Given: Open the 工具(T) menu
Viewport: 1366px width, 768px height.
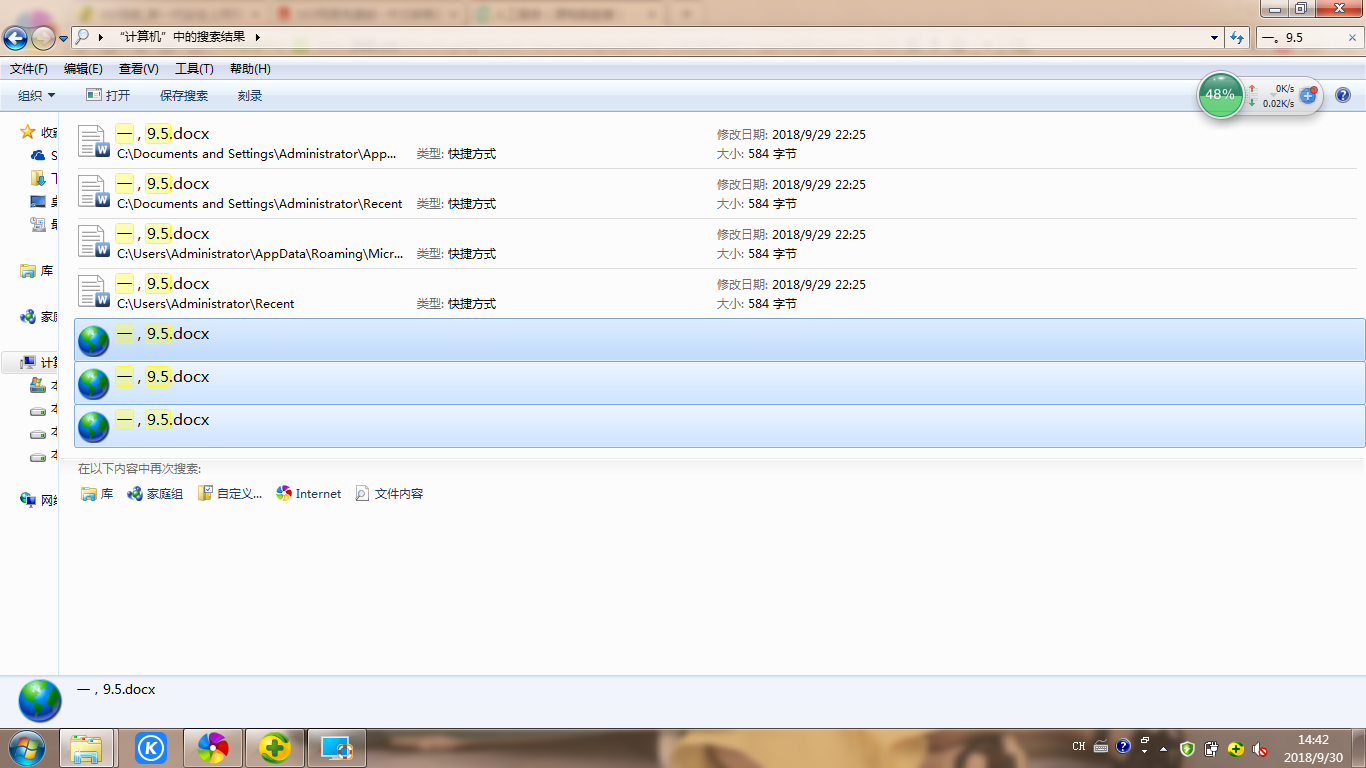Looking at the screenshot, I should point(194,69).
